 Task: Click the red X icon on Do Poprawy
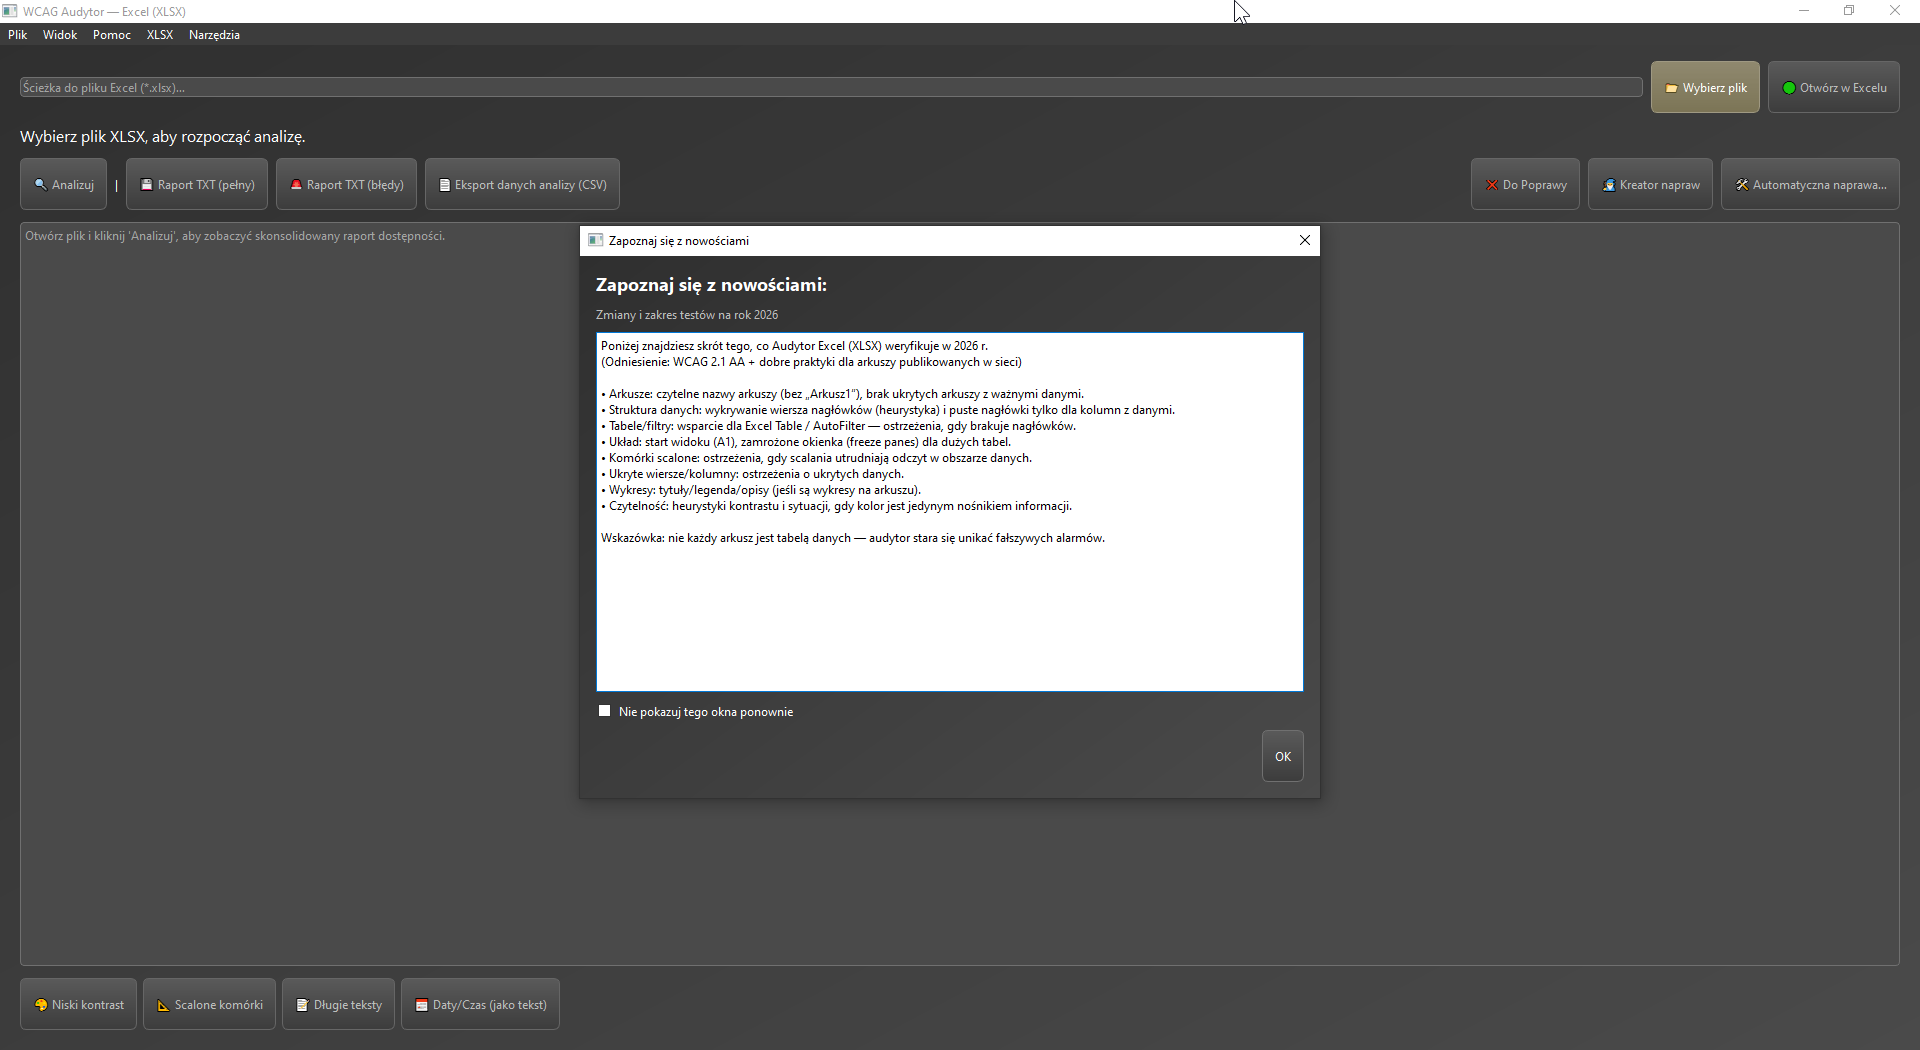pyautogui.click(x=1493, y=184)
